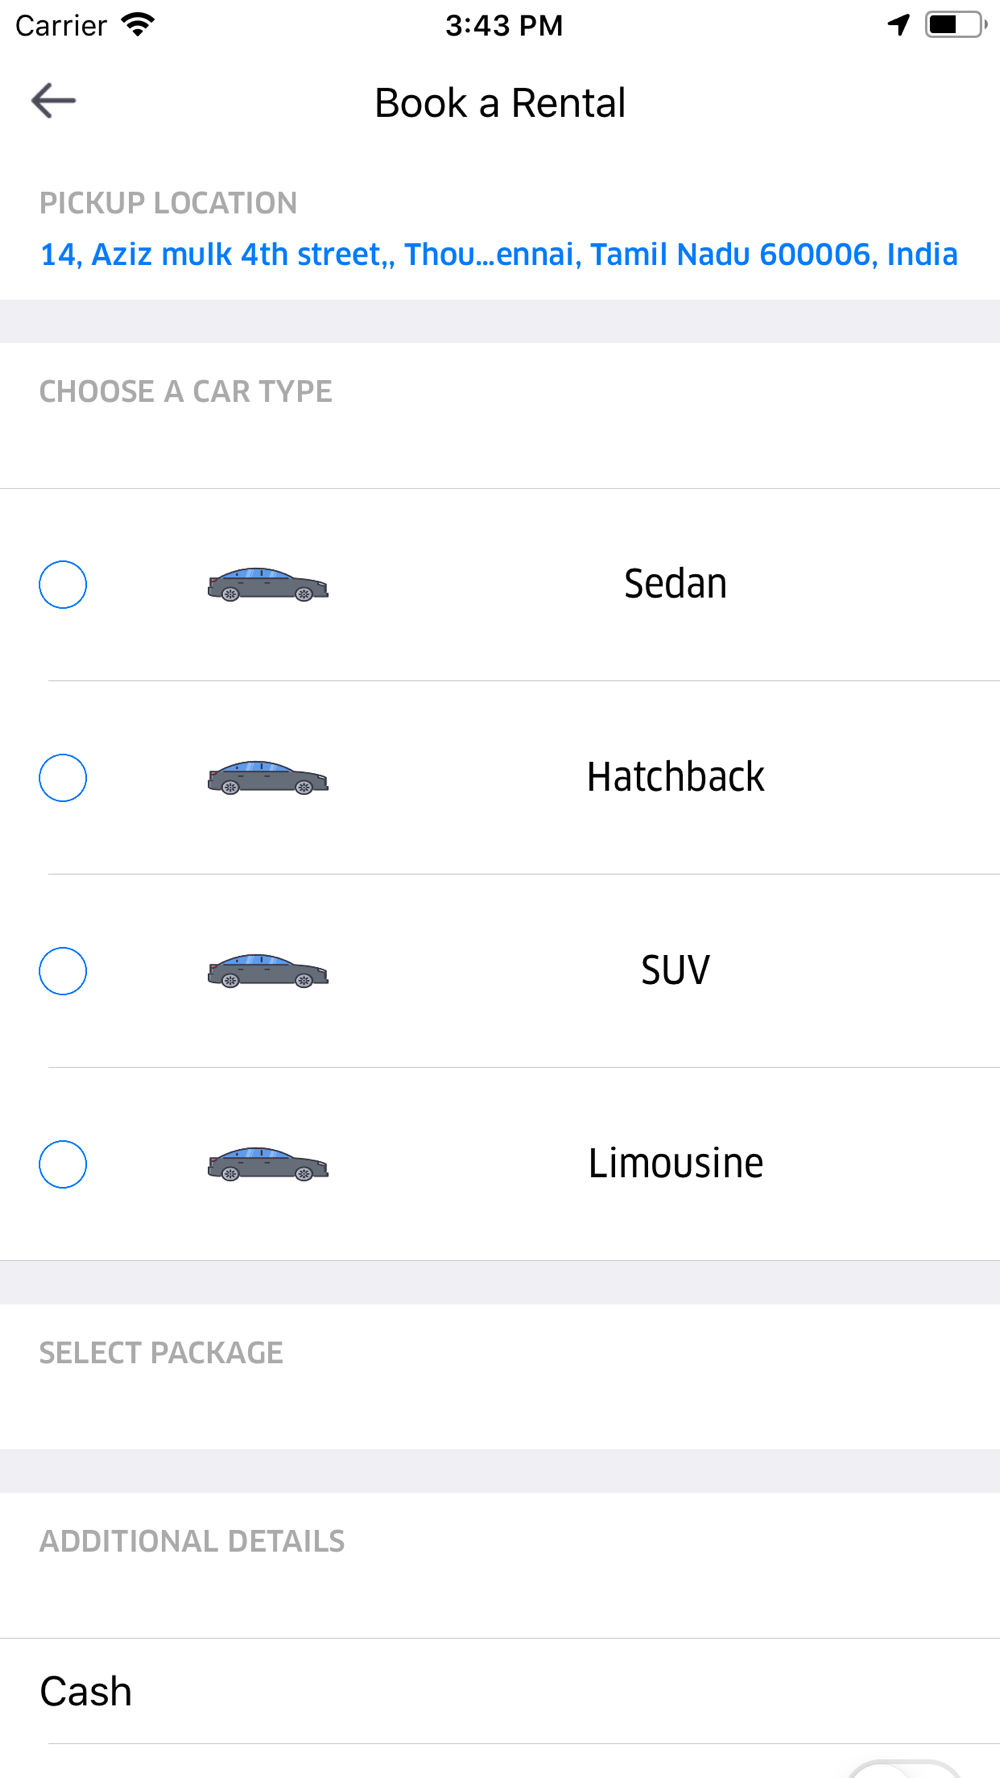
Task: Tap the location services arrow icon
Action: [898, 25]
